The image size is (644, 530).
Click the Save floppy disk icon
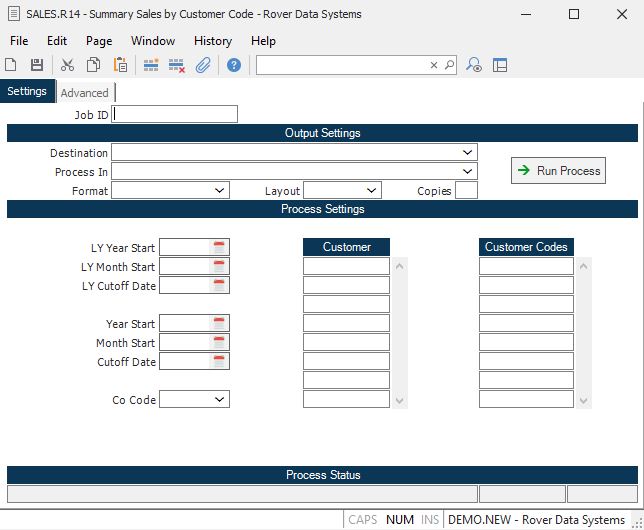click(x=37, y=65)
